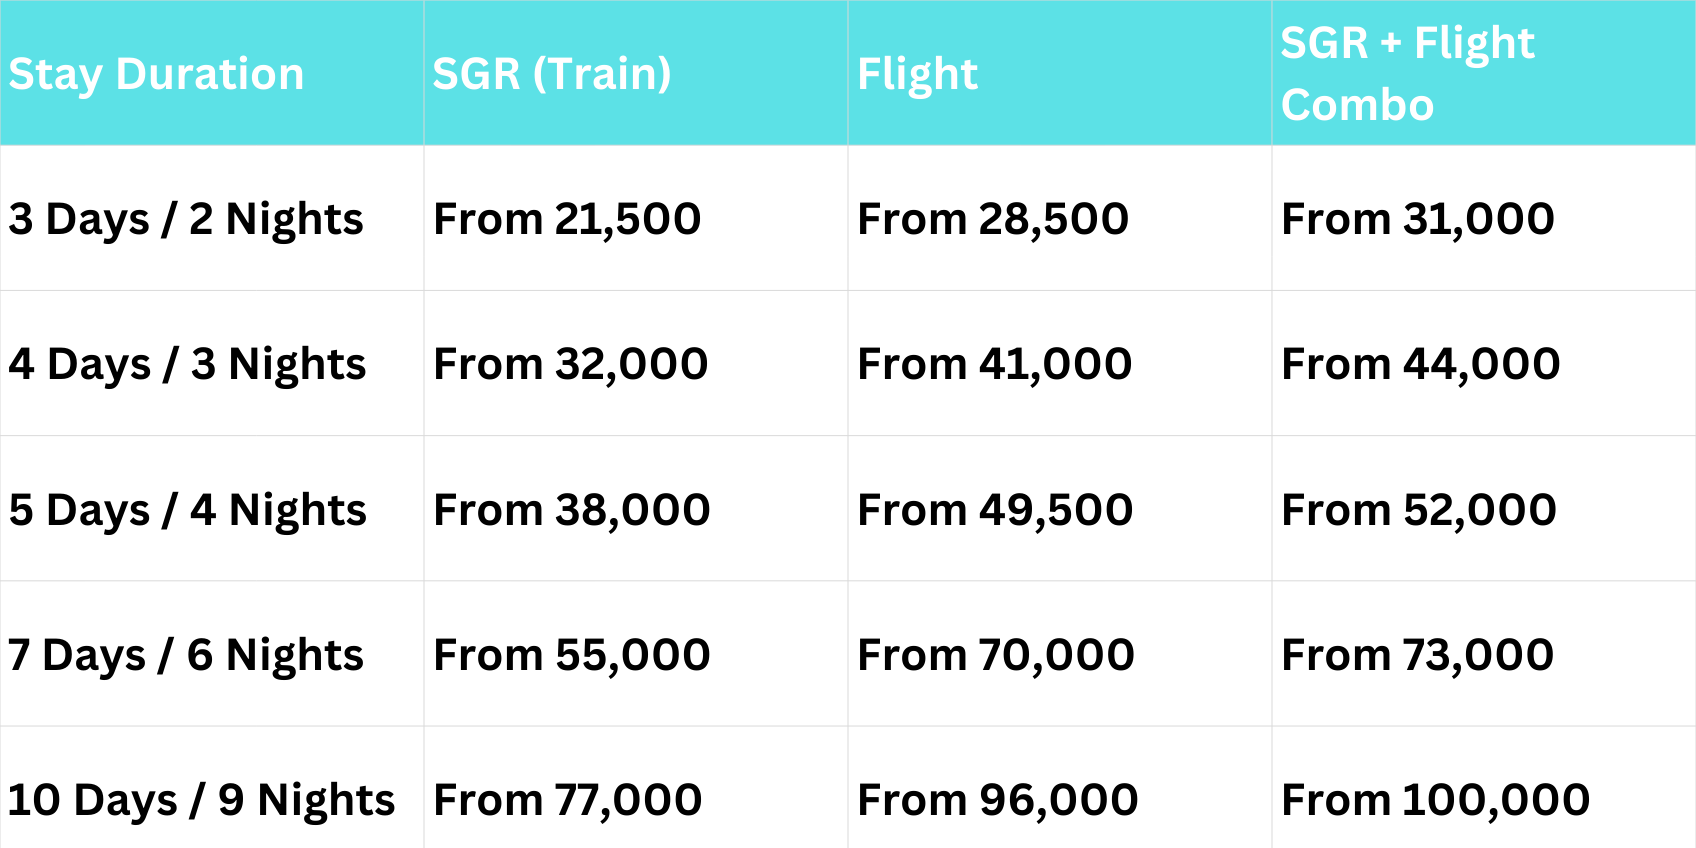Select the 7 Days / 6 Nights label

[x=185, y=655]
